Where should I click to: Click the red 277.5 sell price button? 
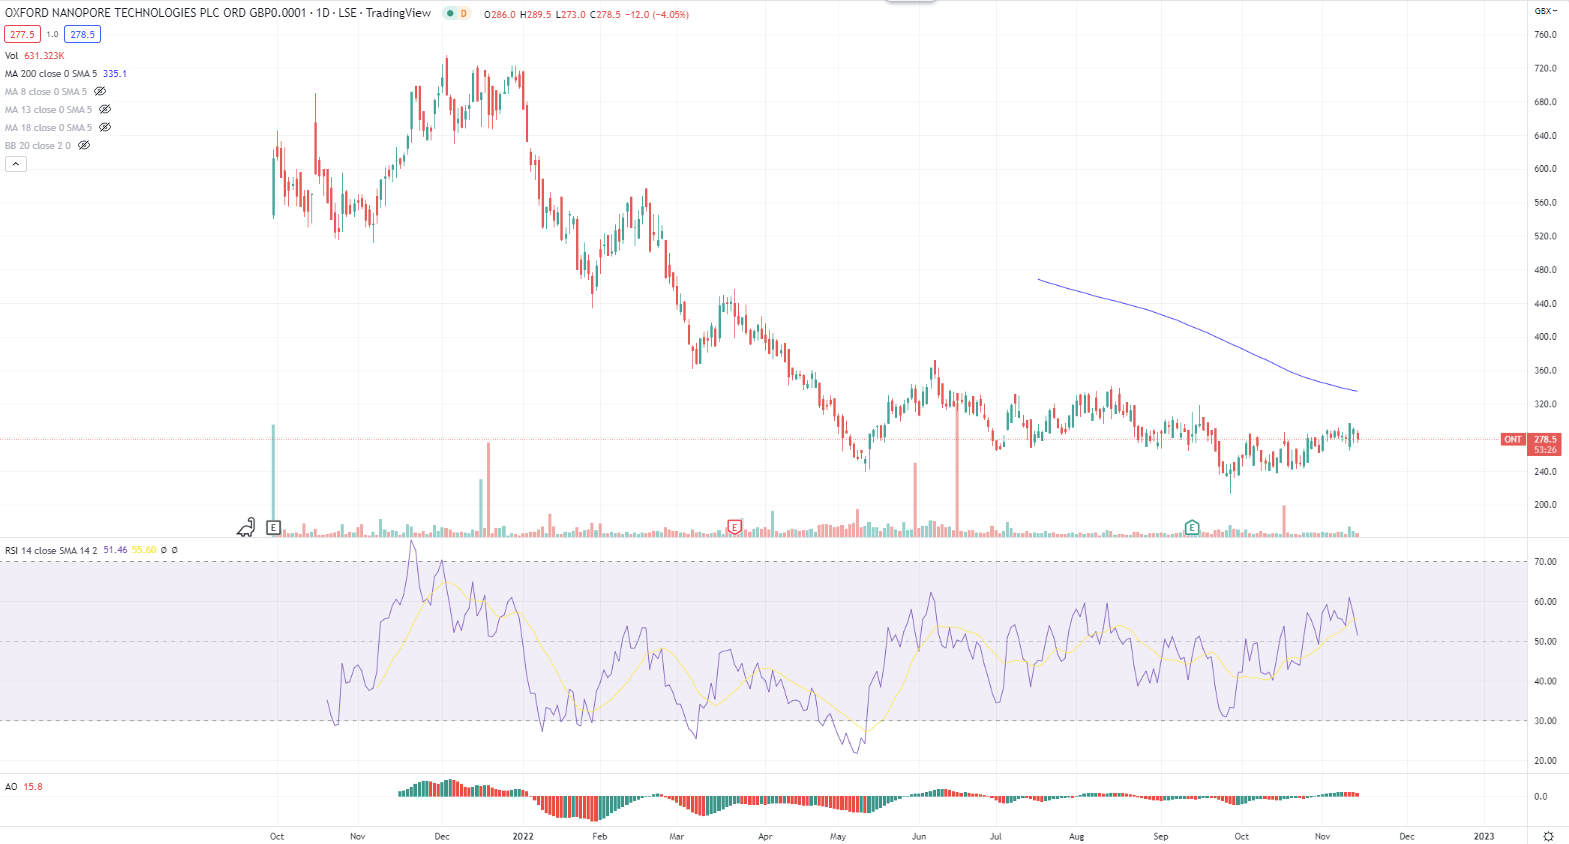point(22,34)
